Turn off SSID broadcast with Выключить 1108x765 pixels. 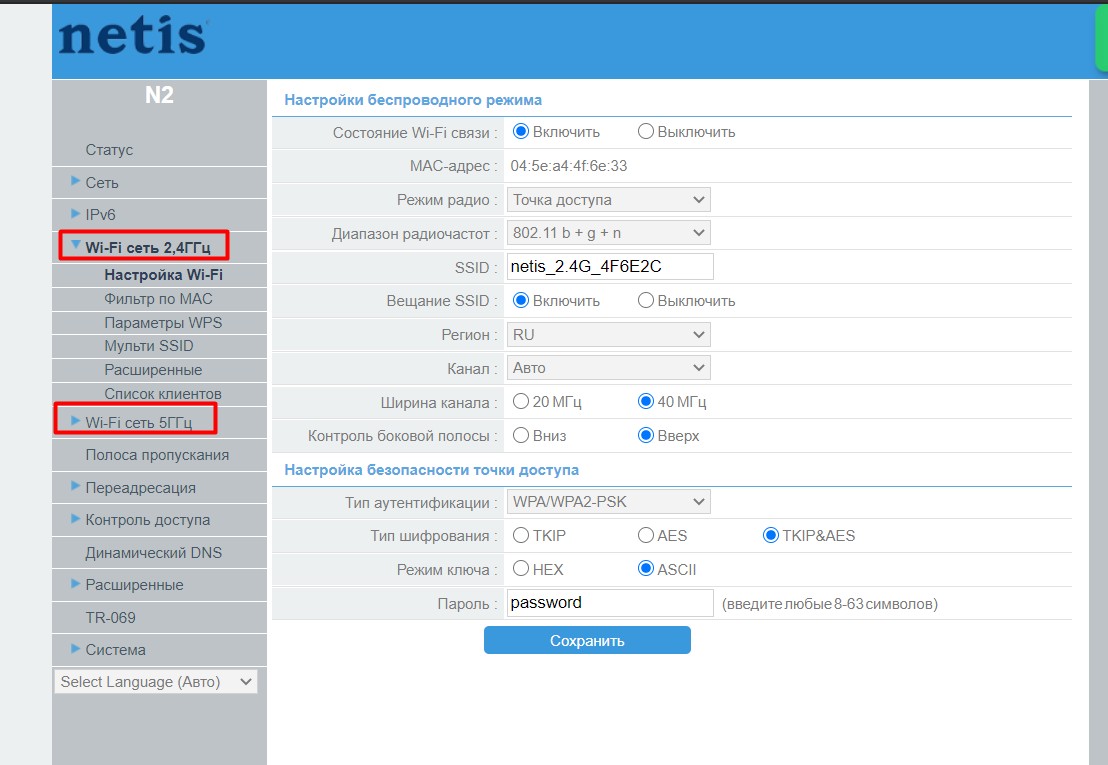(645, 300)
